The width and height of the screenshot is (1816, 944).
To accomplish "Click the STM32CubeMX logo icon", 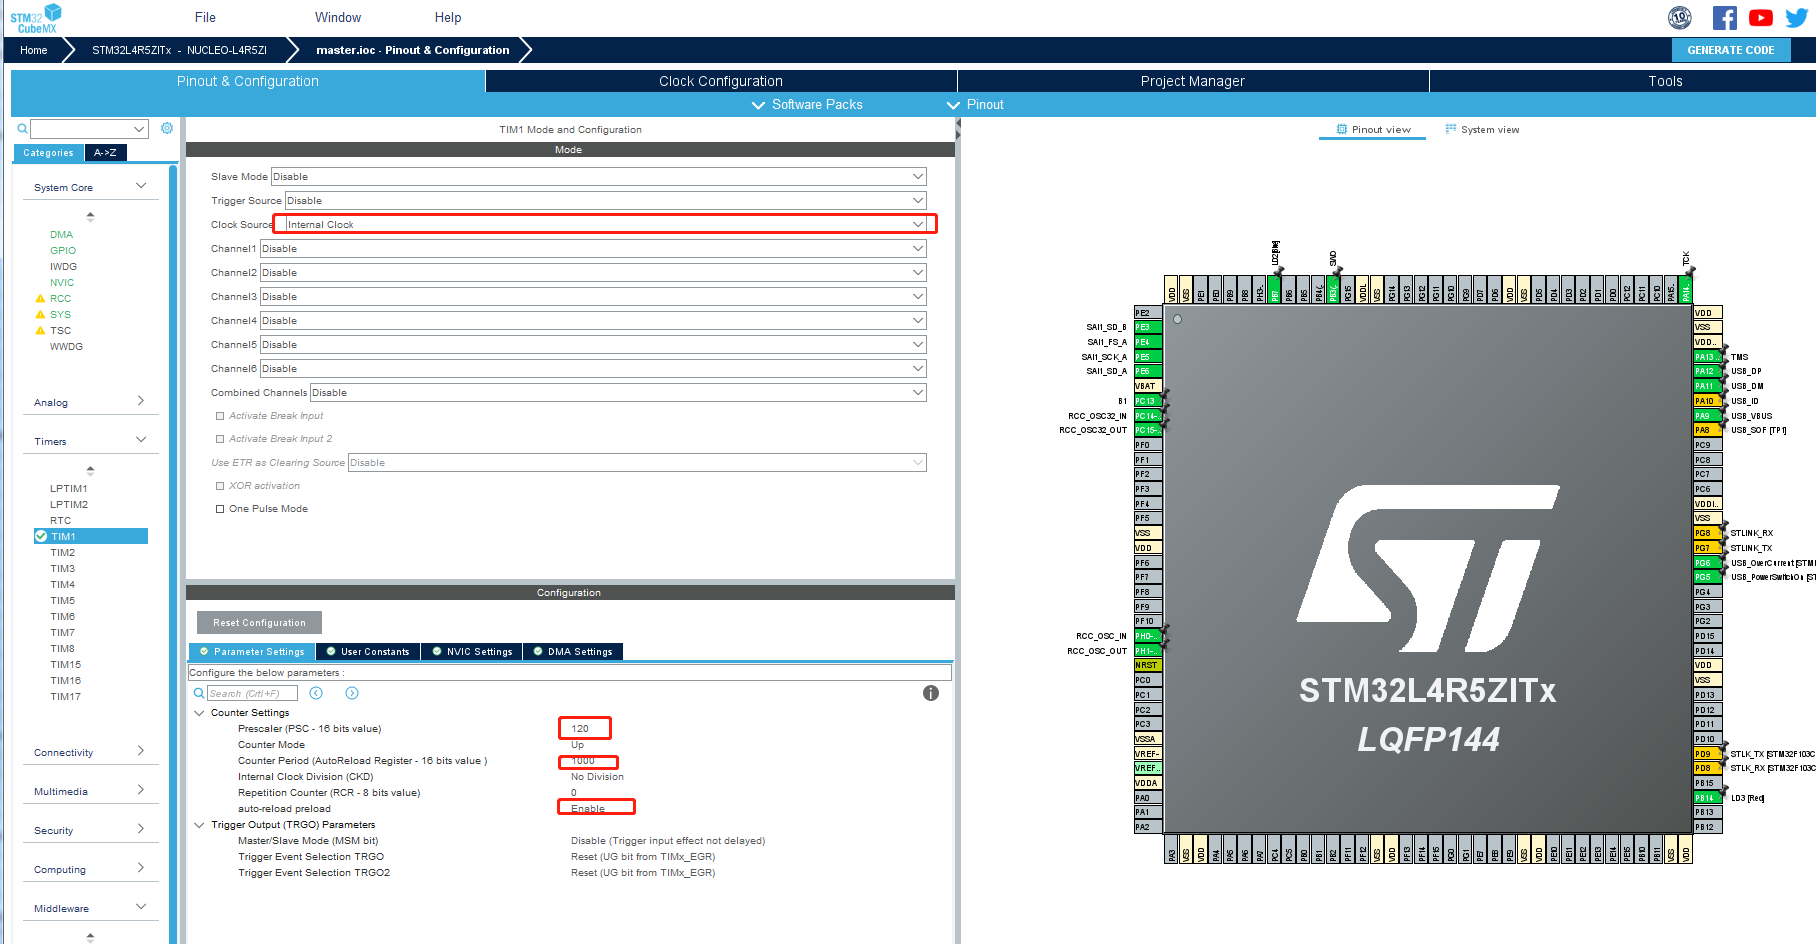I will 34,15.
